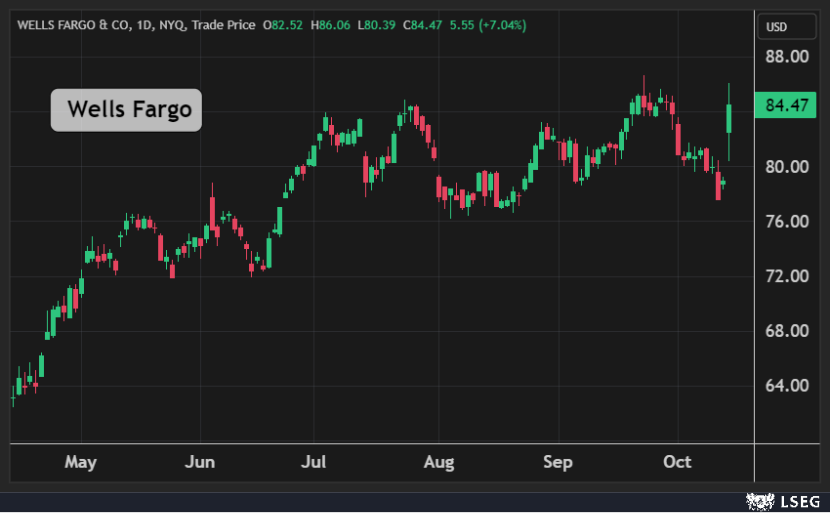Click the Jun label on the time axis

tap(201, 462)
